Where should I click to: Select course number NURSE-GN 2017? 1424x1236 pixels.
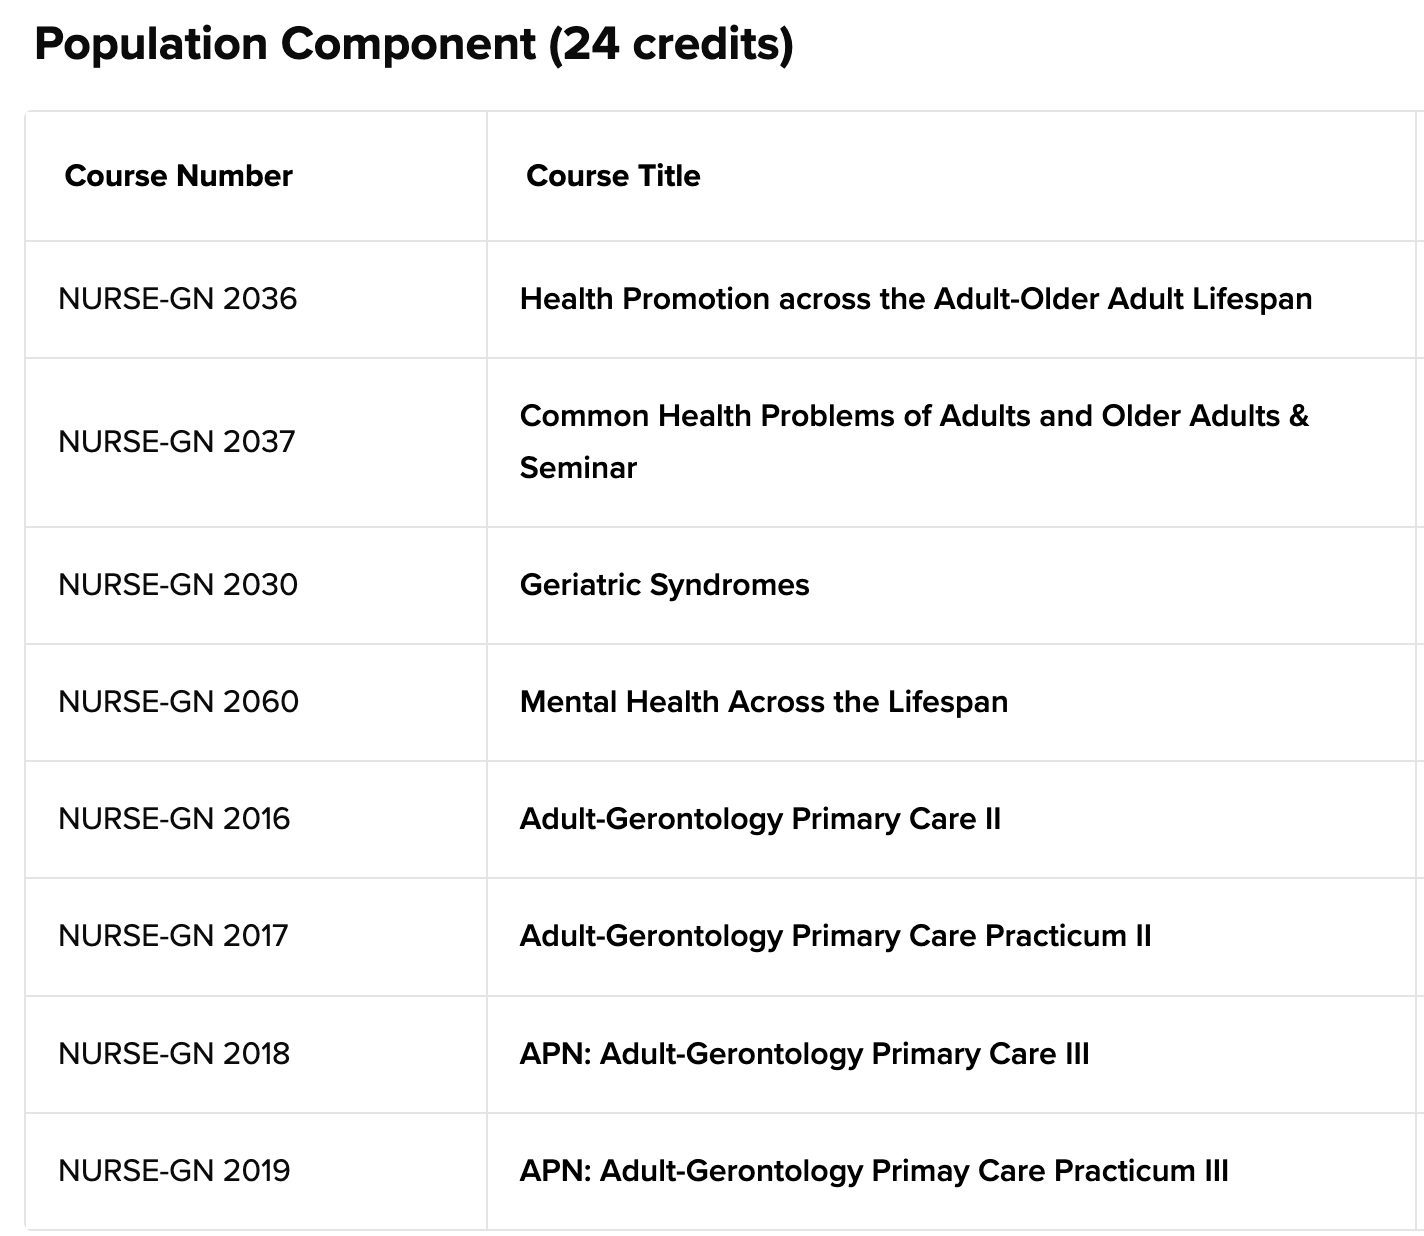[174, 936]
